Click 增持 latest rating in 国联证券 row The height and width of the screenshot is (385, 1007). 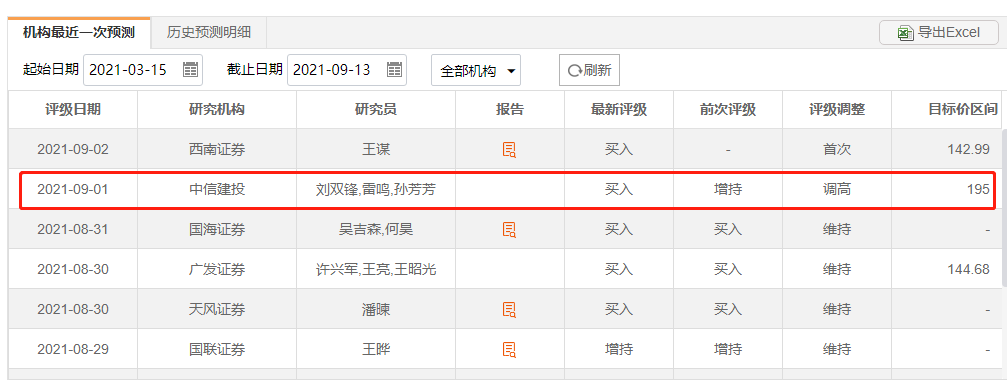(619, 350)
